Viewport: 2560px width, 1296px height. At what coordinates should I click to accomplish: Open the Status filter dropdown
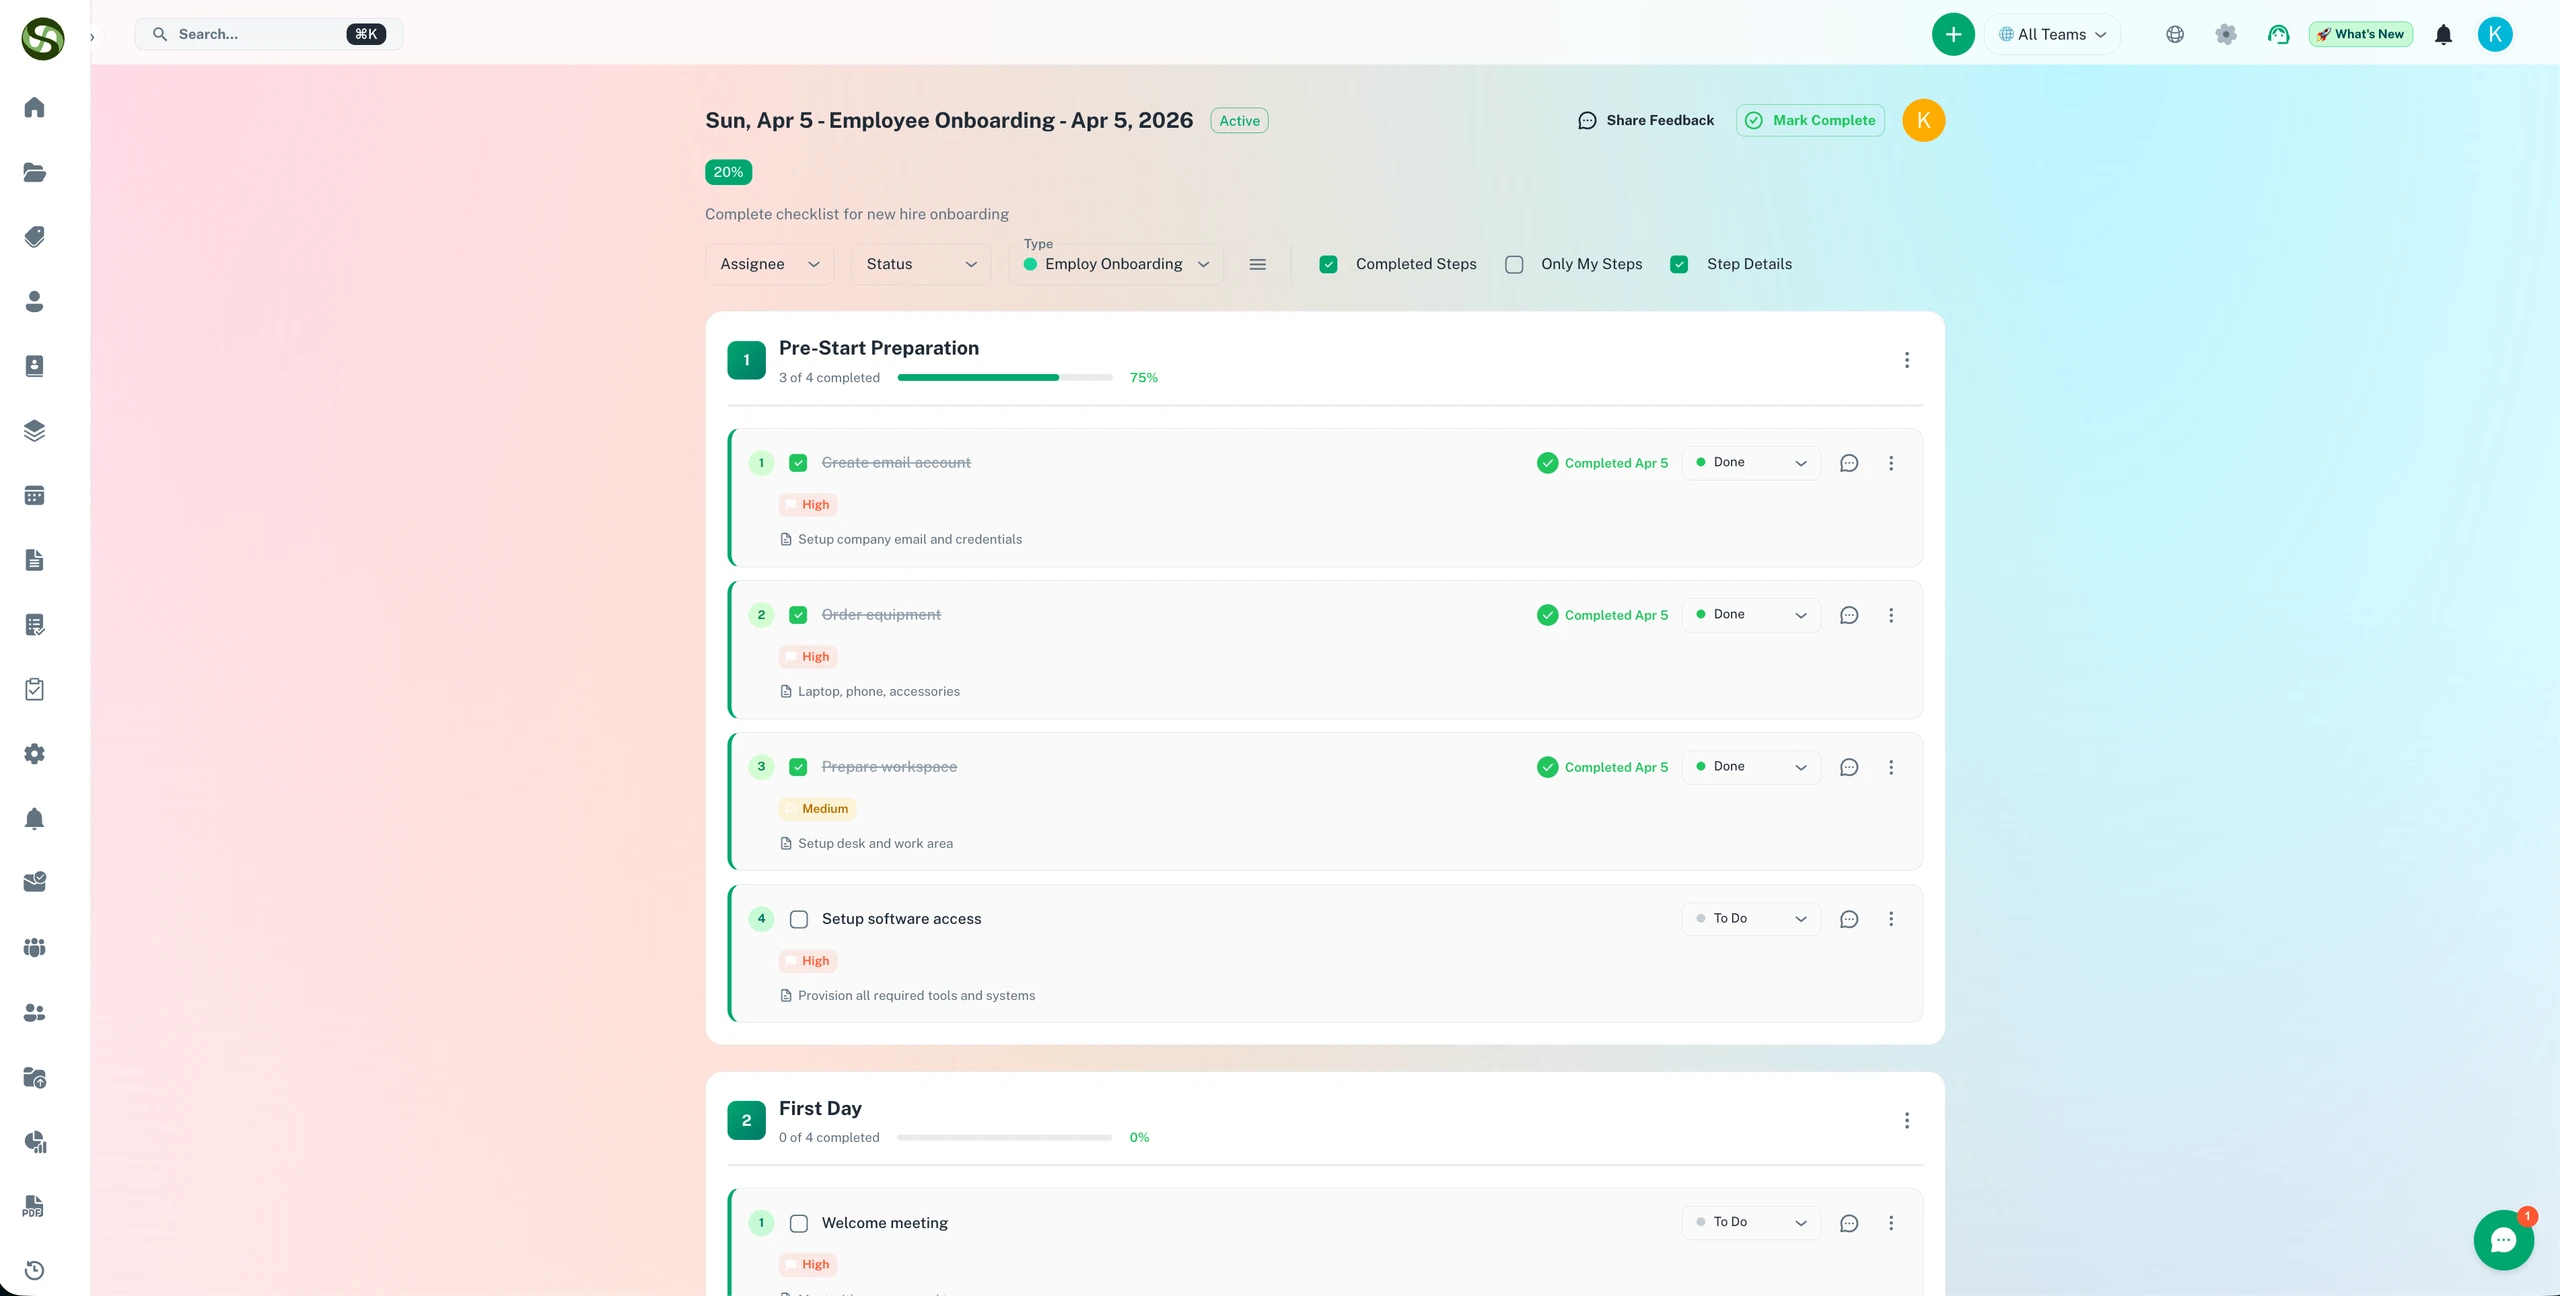921,264
